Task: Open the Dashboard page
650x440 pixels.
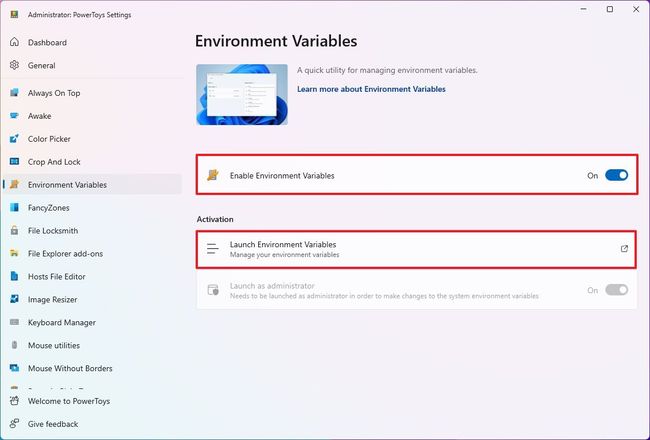Action: pyautogui.click(x=47, y=43)
